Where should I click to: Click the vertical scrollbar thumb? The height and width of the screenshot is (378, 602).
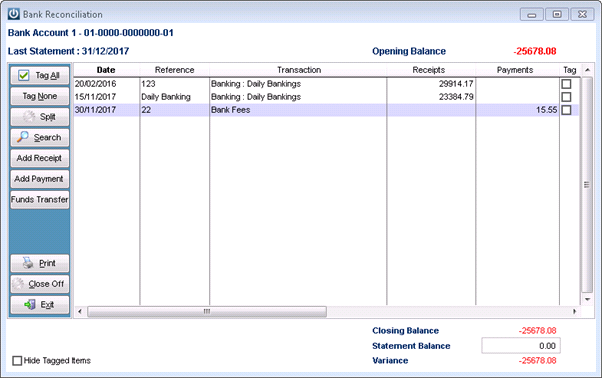point(587,185)
